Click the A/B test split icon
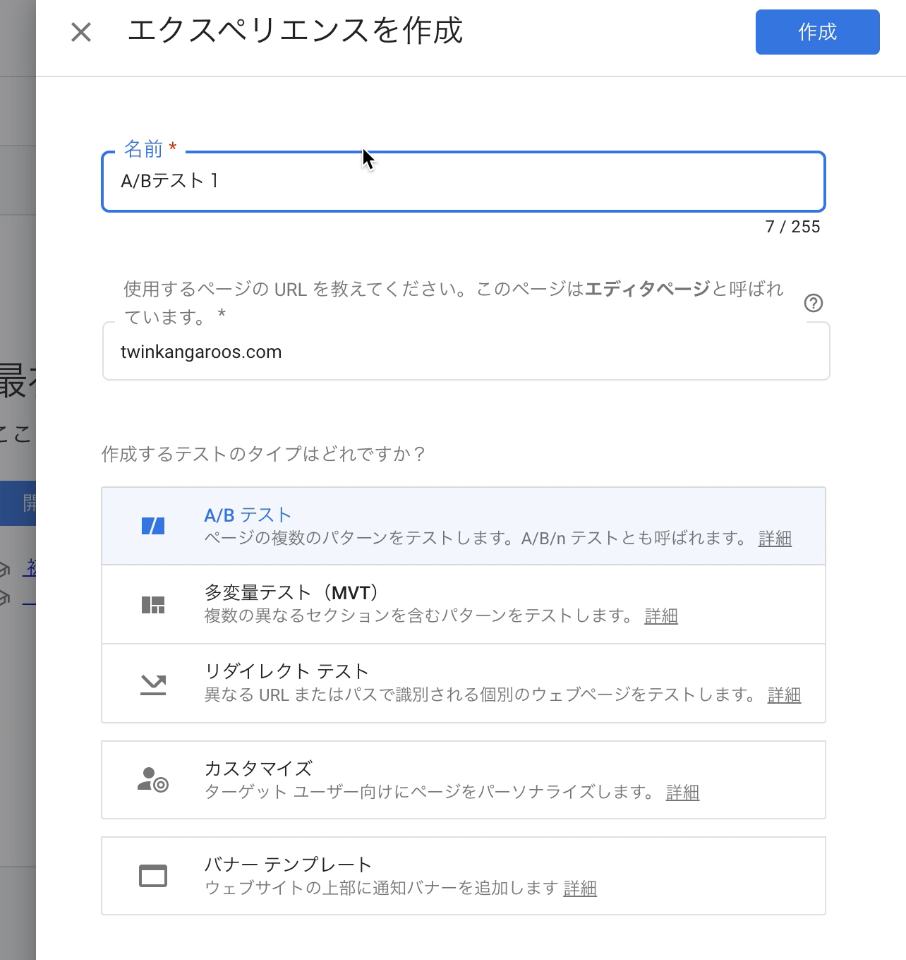The image size is (906, 960). coord(153,526)
